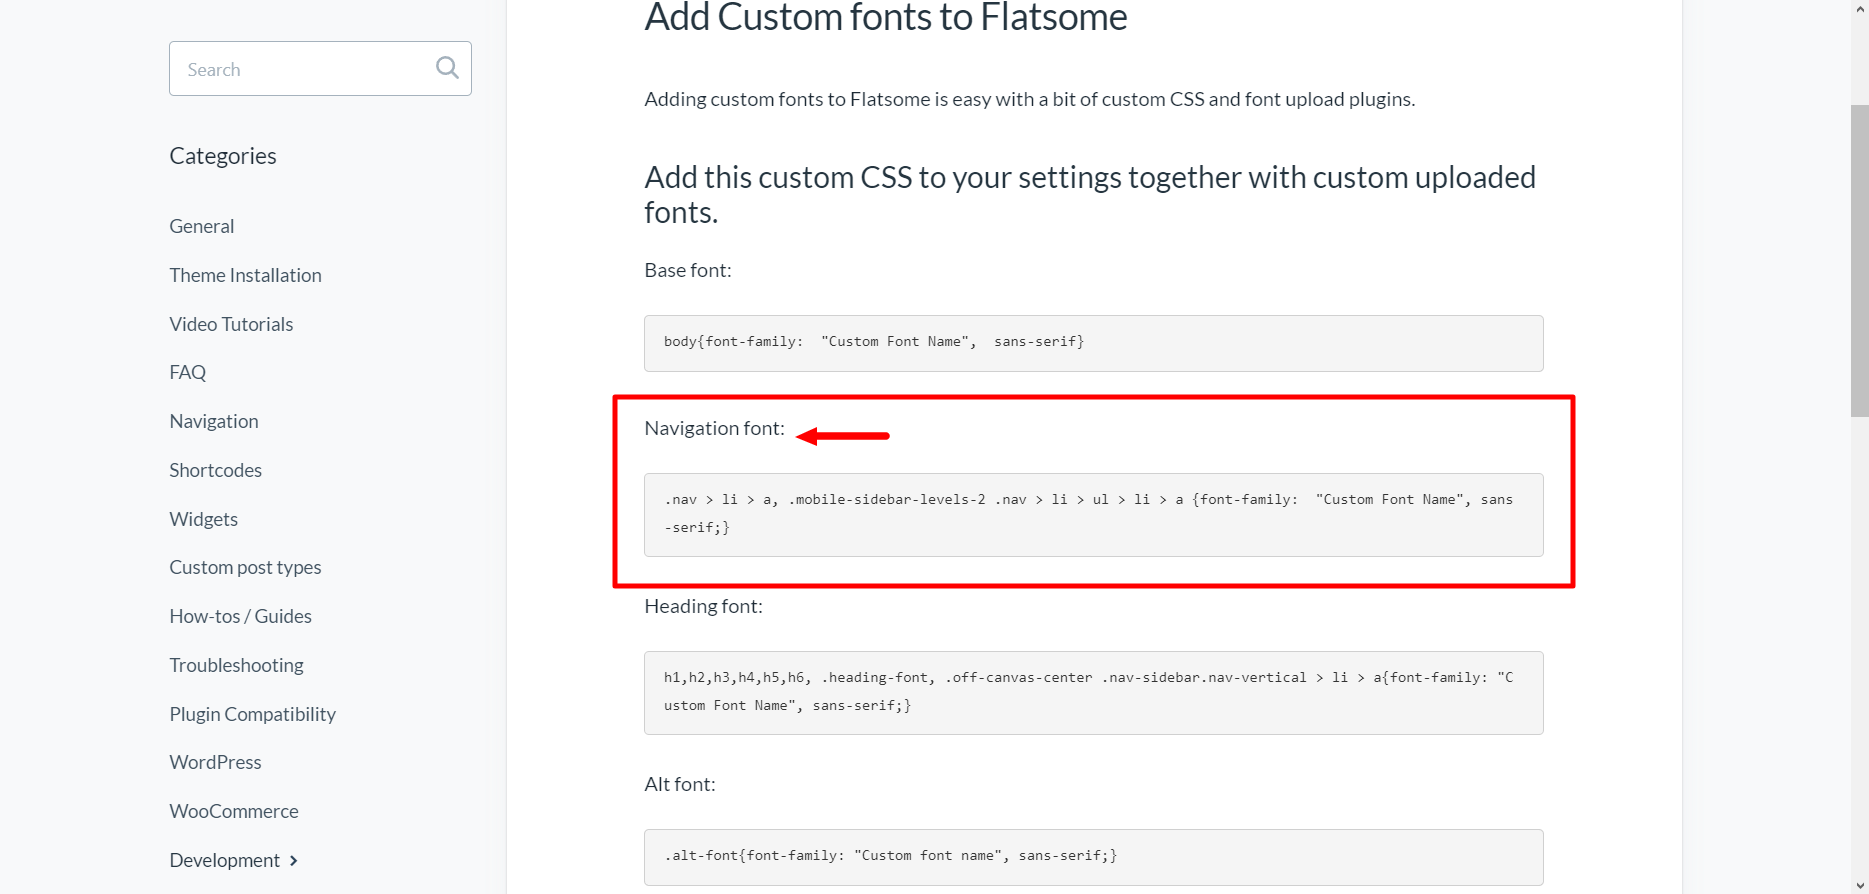Open the WordPress category

tap(216, 762)
